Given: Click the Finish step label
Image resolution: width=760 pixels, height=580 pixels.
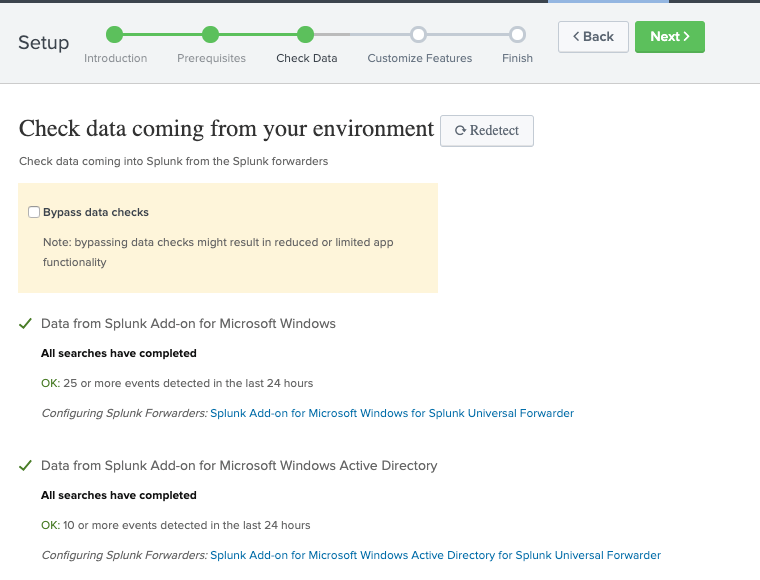Looking at the screenshot, I should (x=517, y=58).
